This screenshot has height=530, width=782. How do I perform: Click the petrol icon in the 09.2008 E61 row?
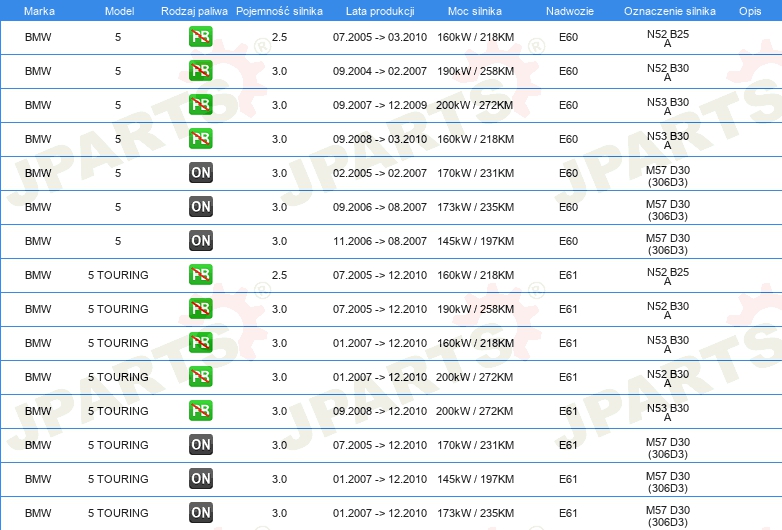click(x=200, y=410)
